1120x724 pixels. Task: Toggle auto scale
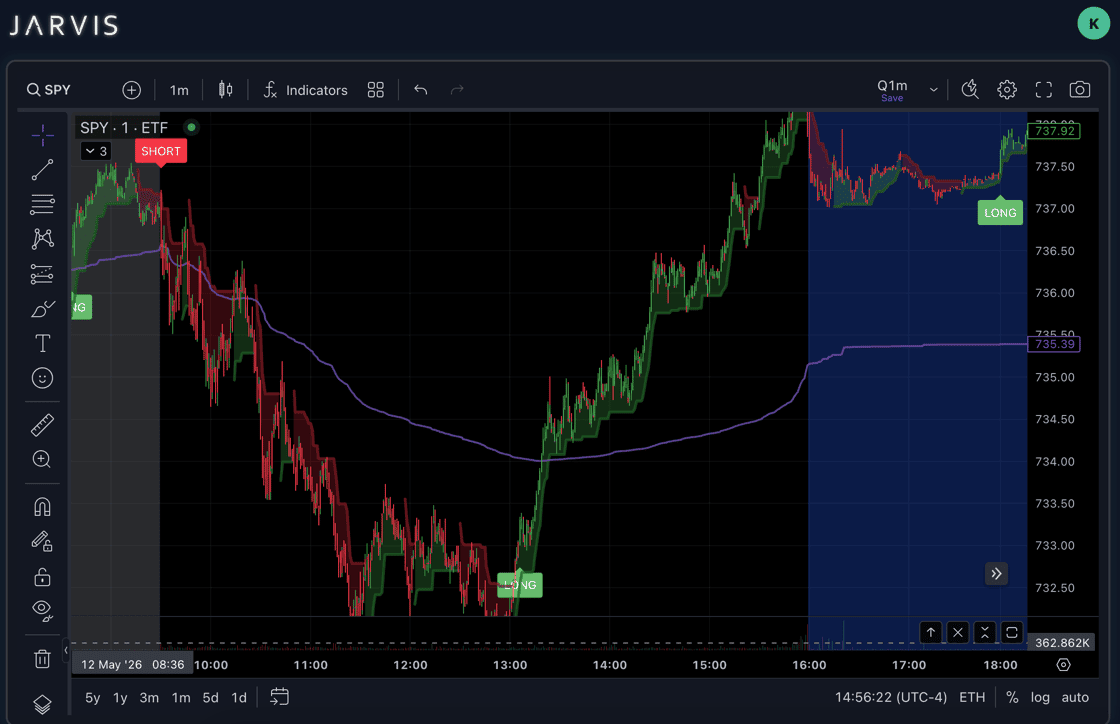(x=1075, y=698)
